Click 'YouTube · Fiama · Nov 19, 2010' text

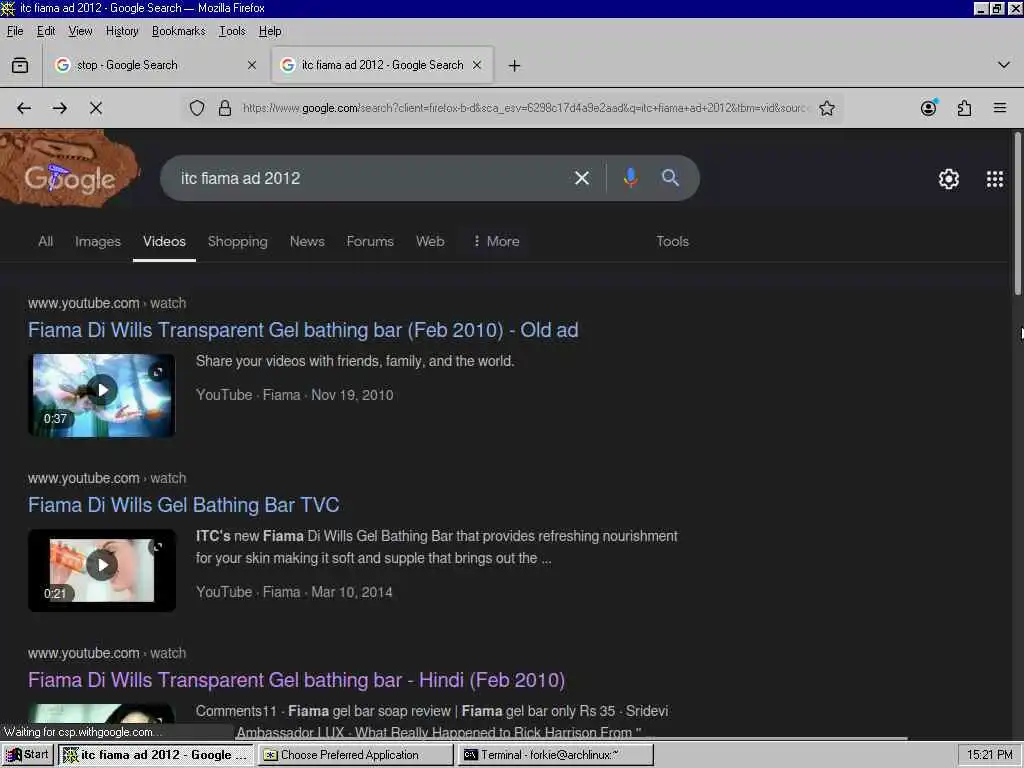(295, 394)
